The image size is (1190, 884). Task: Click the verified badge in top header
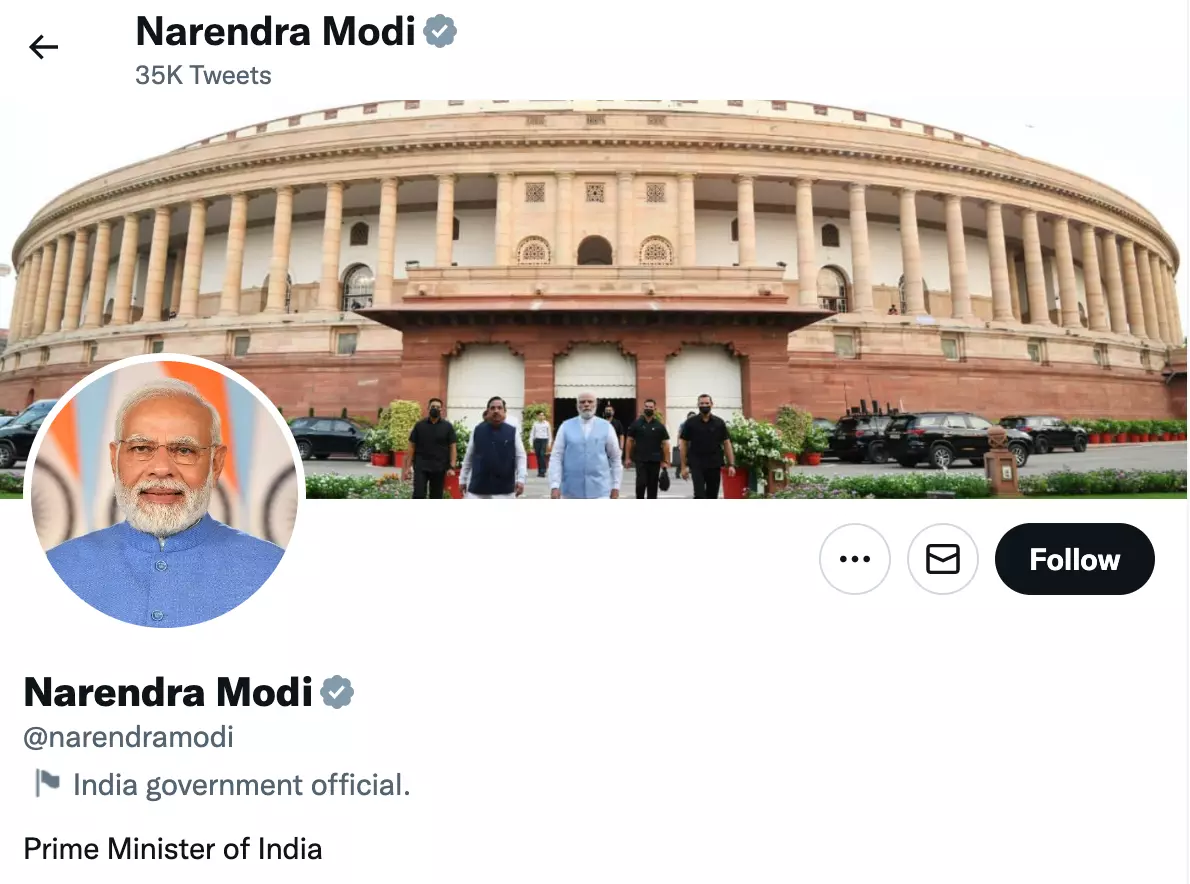[x=440, y=32]
